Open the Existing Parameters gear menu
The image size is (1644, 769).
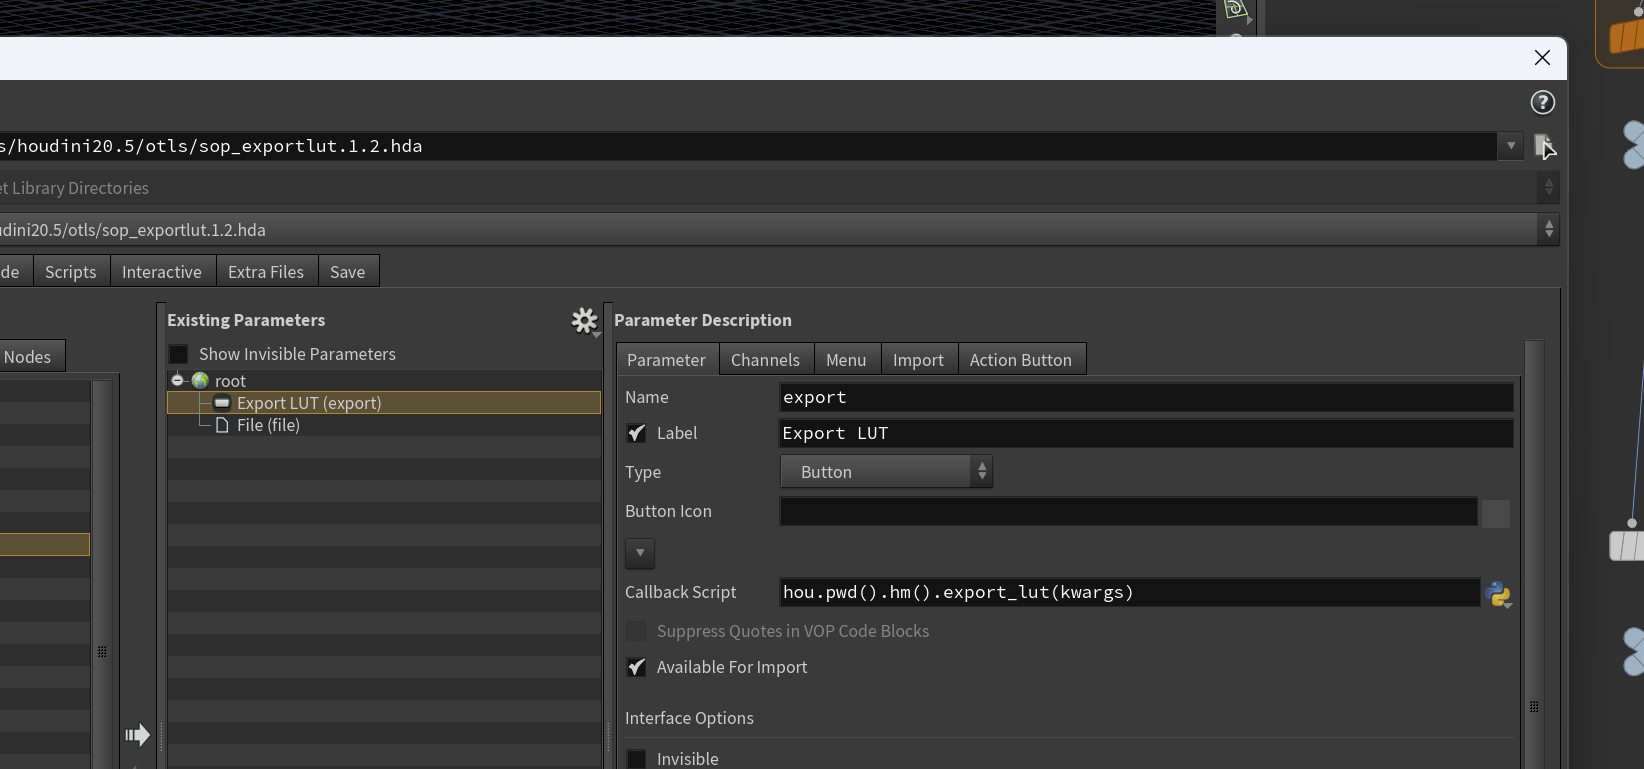pyautogui.click(x=585, y=321)
